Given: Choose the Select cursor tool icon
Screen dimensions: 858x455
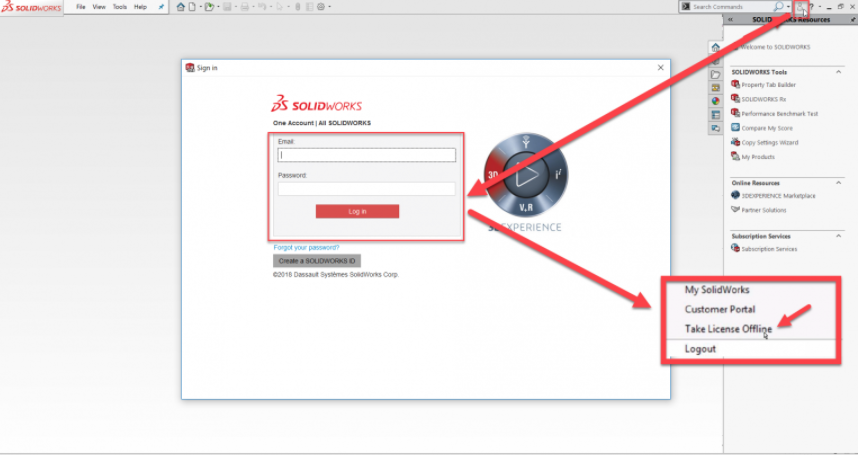Looking at the screenshot, I should click(x=280, y=7).
